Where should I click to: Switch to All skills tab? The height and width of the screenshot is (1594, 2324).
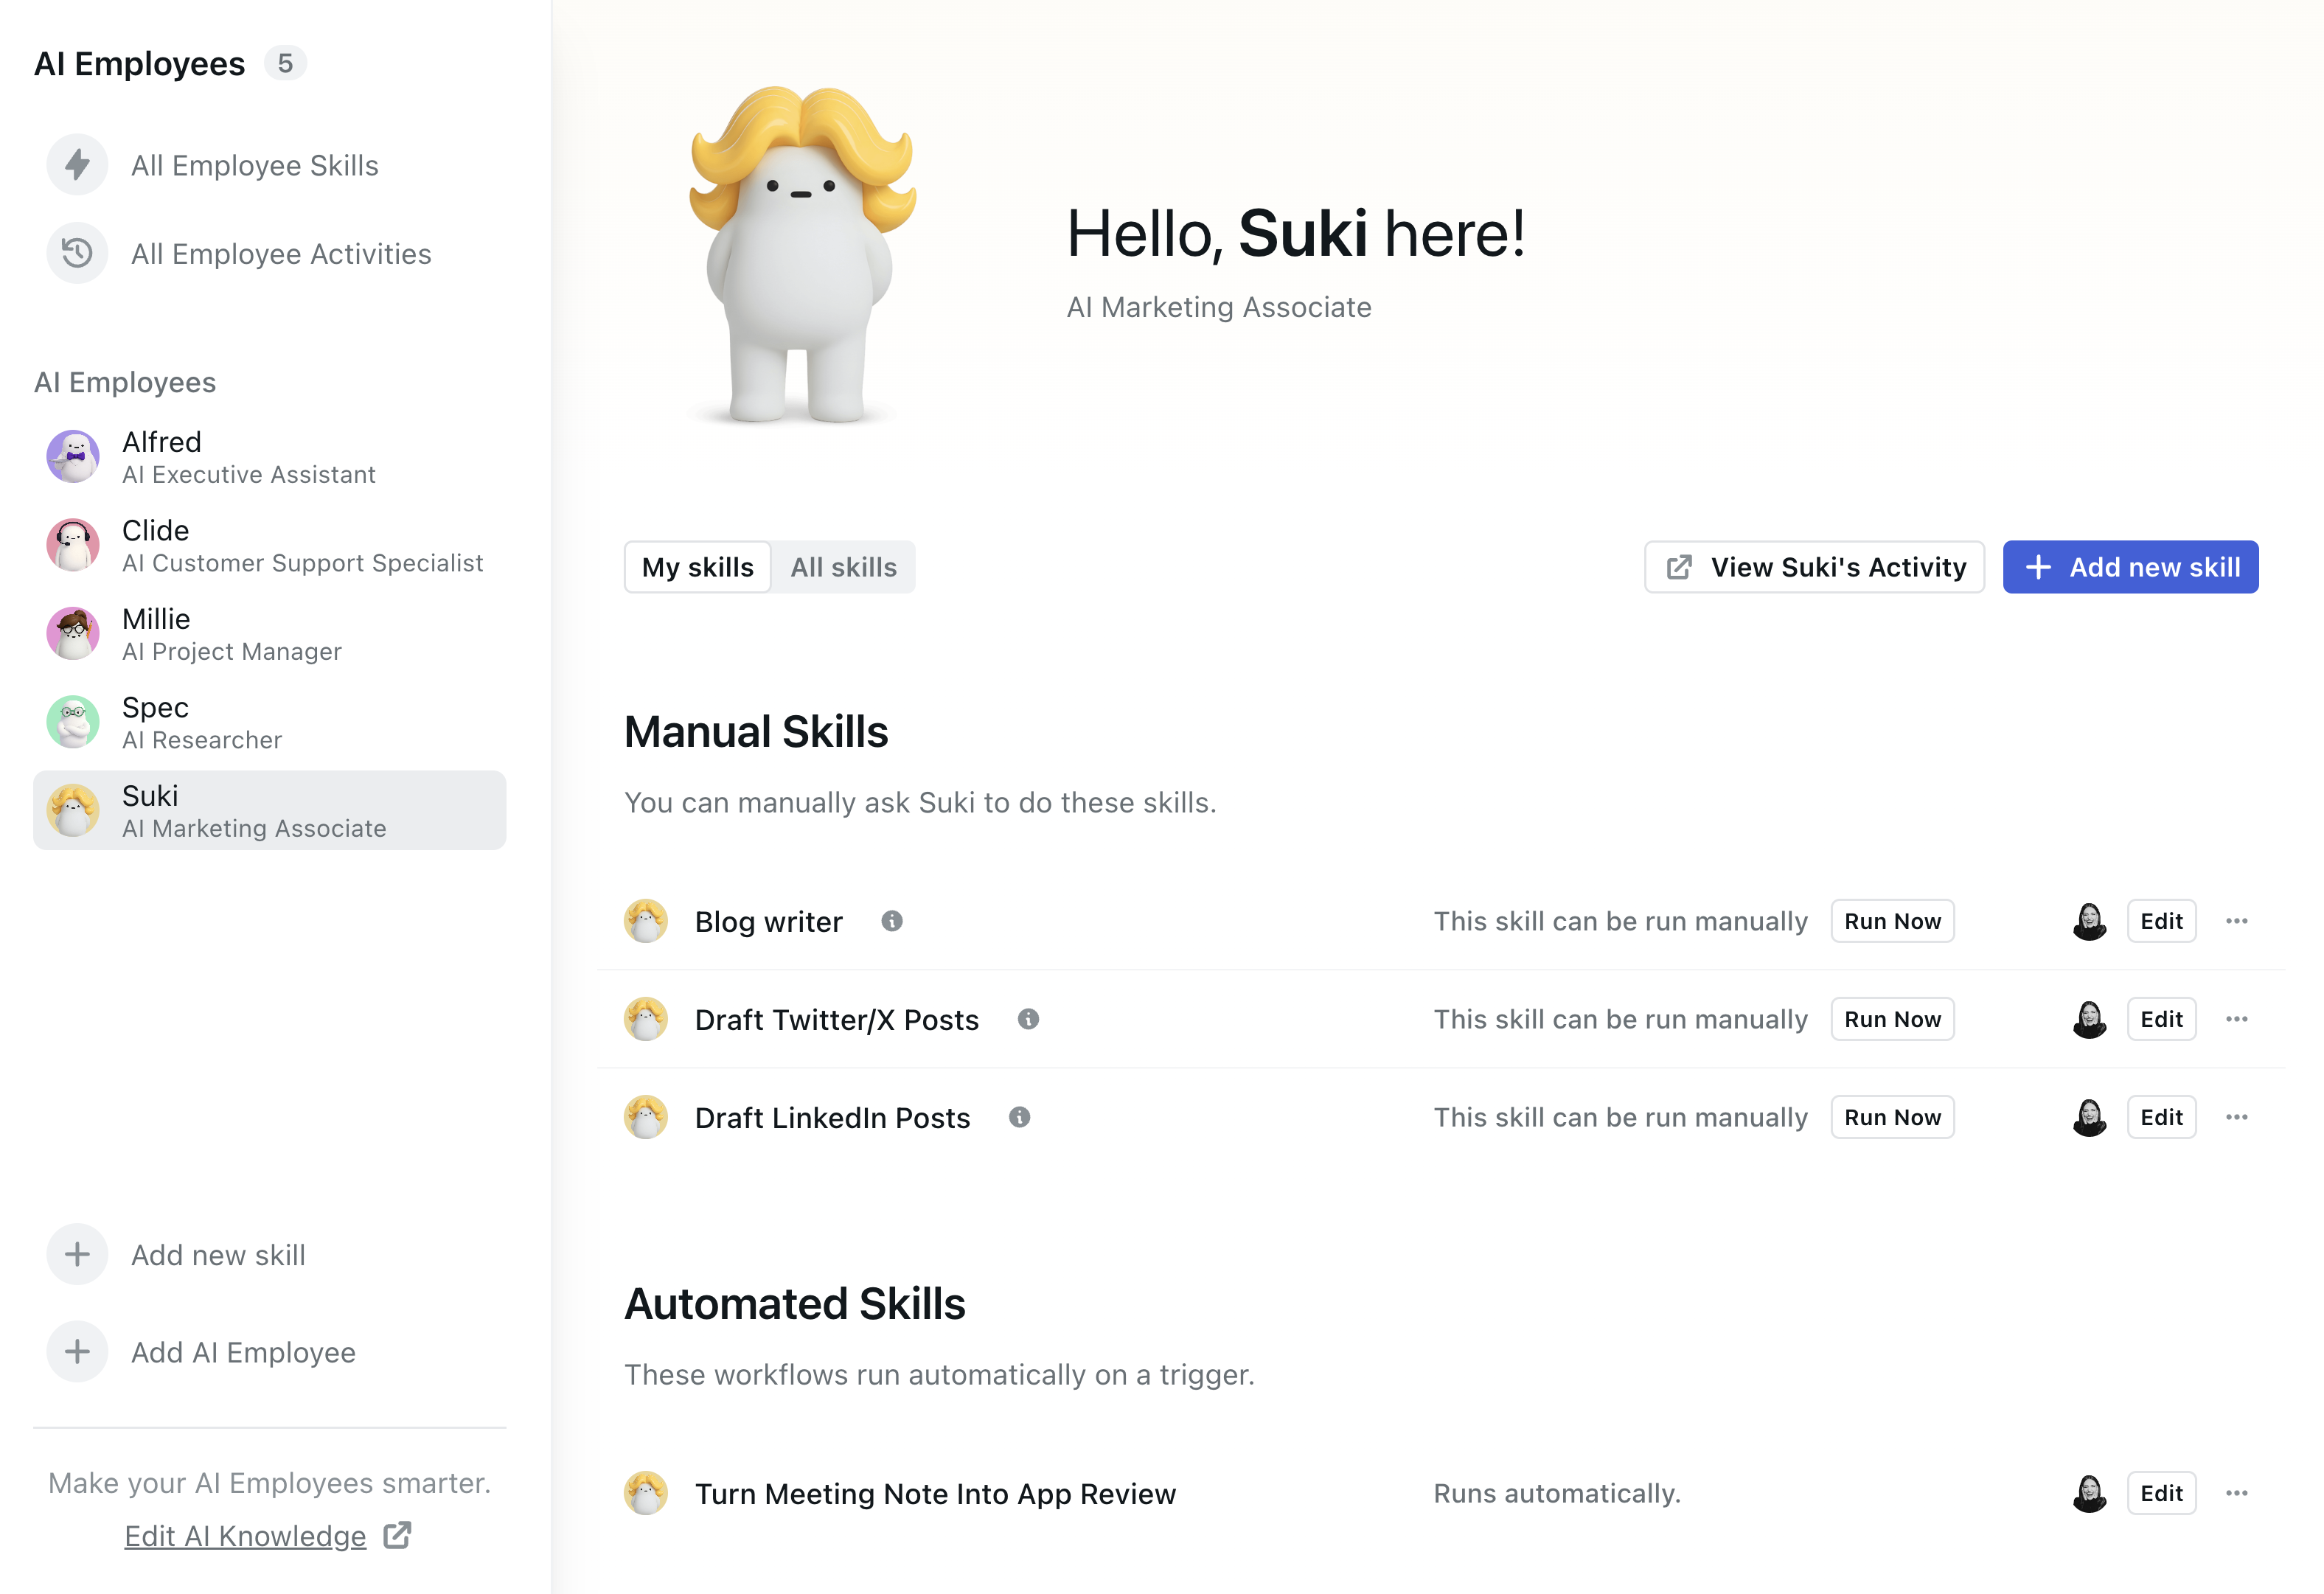[843, 567]
